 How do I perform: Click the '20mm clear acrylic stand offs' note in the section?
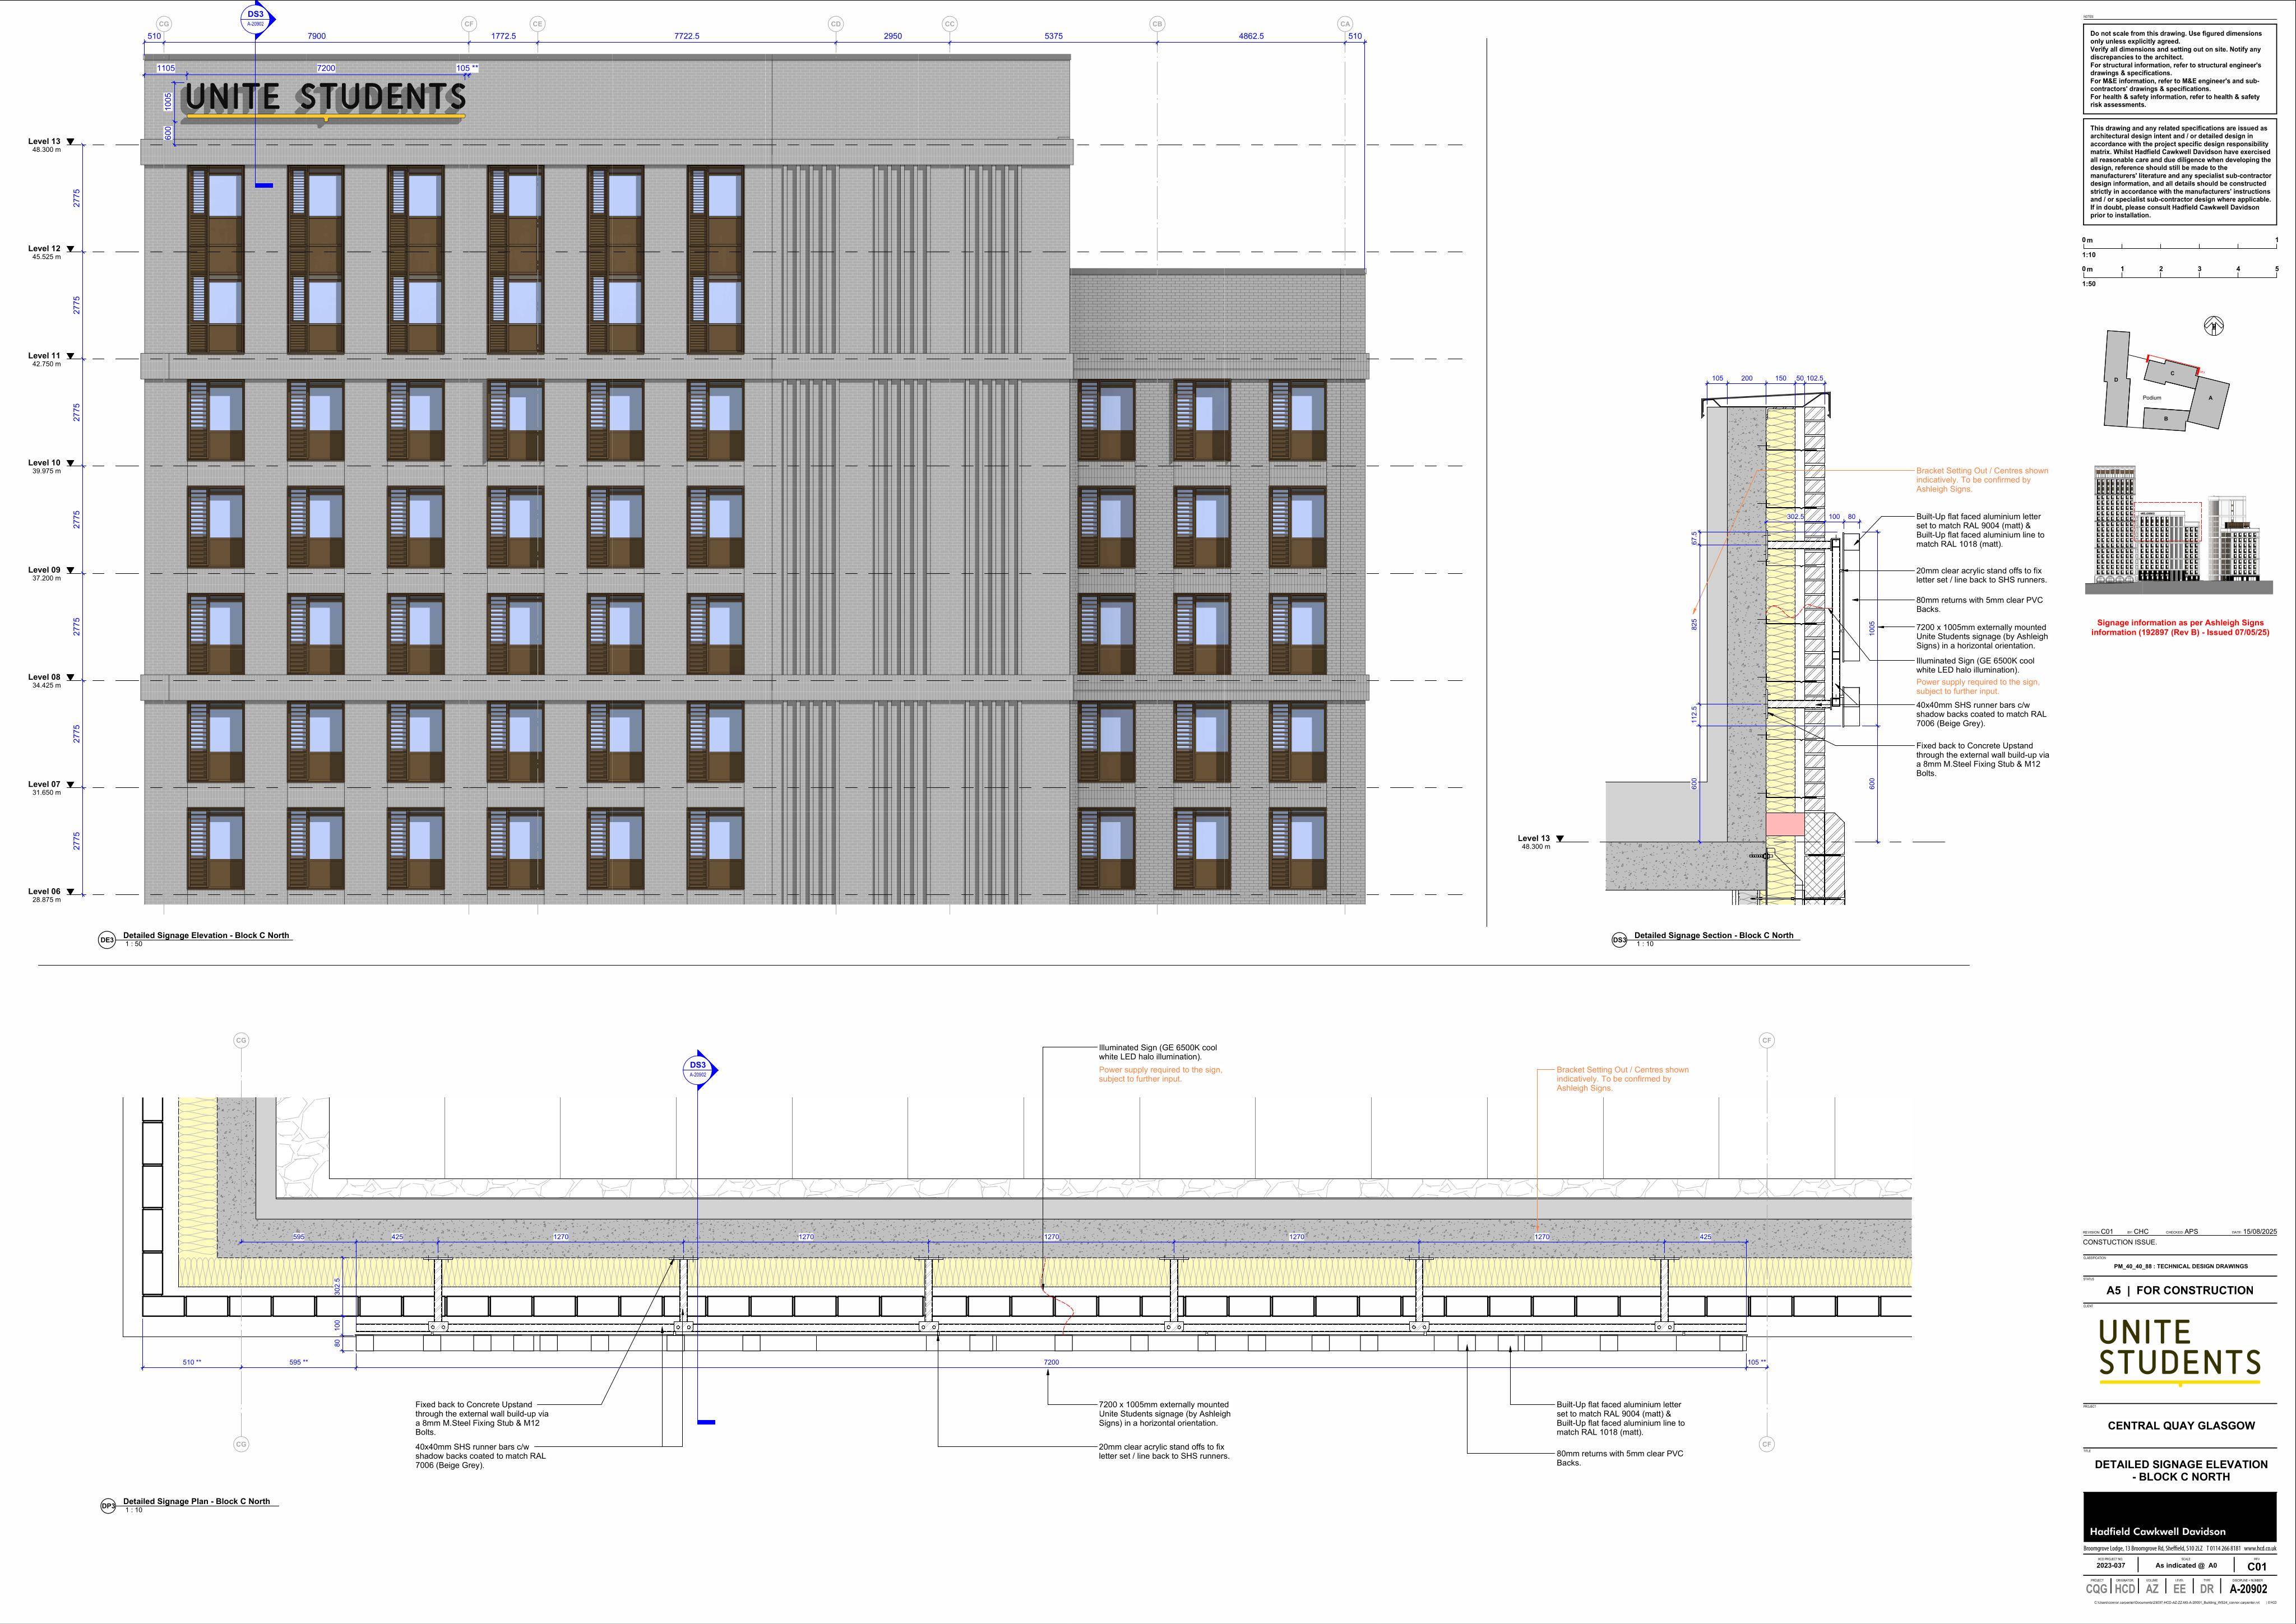1981,575
